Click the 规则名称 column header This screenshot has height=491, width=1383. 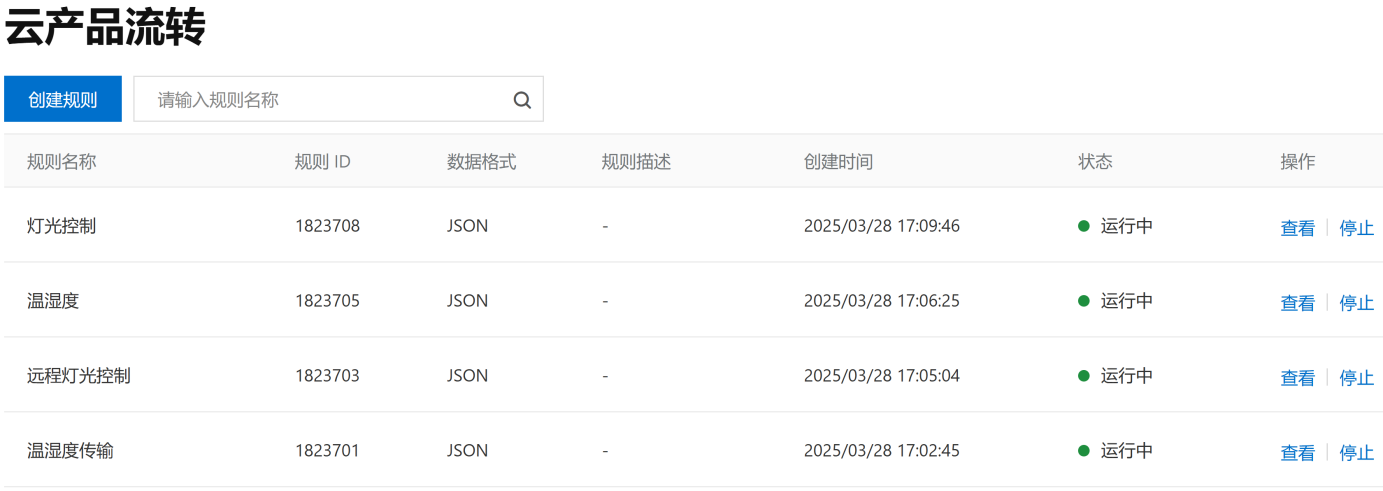(62, 162)
